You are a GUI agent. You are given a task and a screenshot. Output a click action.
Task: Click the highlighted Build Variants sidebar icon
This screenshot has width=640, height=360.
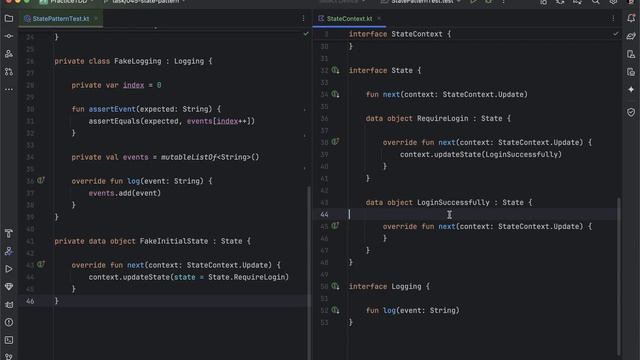coord(9,251)
